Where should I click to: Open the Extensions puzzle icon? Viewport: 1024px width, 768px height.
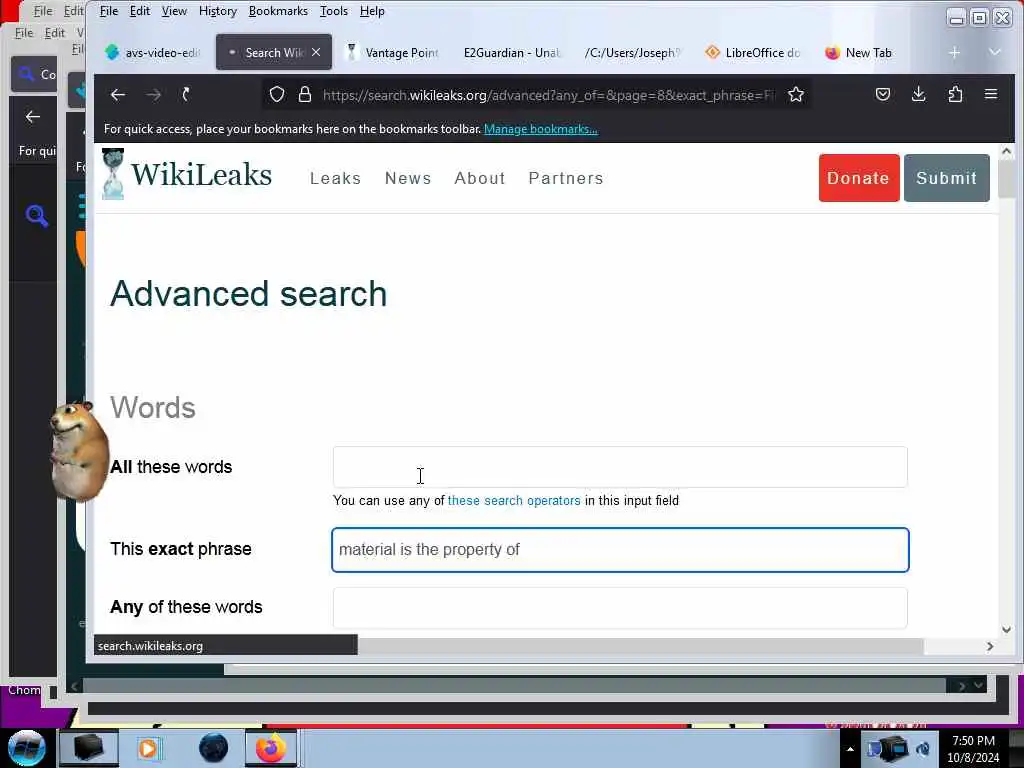[955, 95]
